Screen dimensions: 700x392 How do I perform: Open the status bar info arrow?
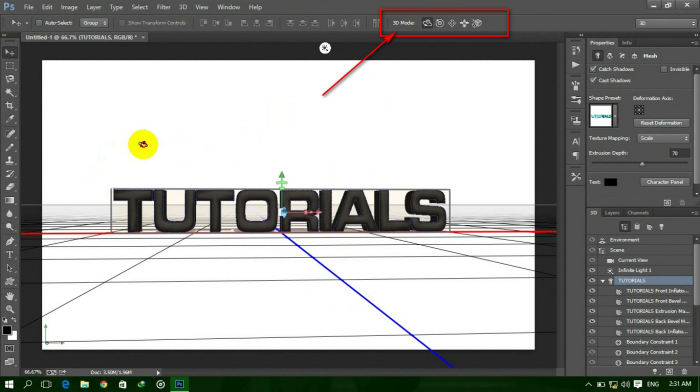158,372
